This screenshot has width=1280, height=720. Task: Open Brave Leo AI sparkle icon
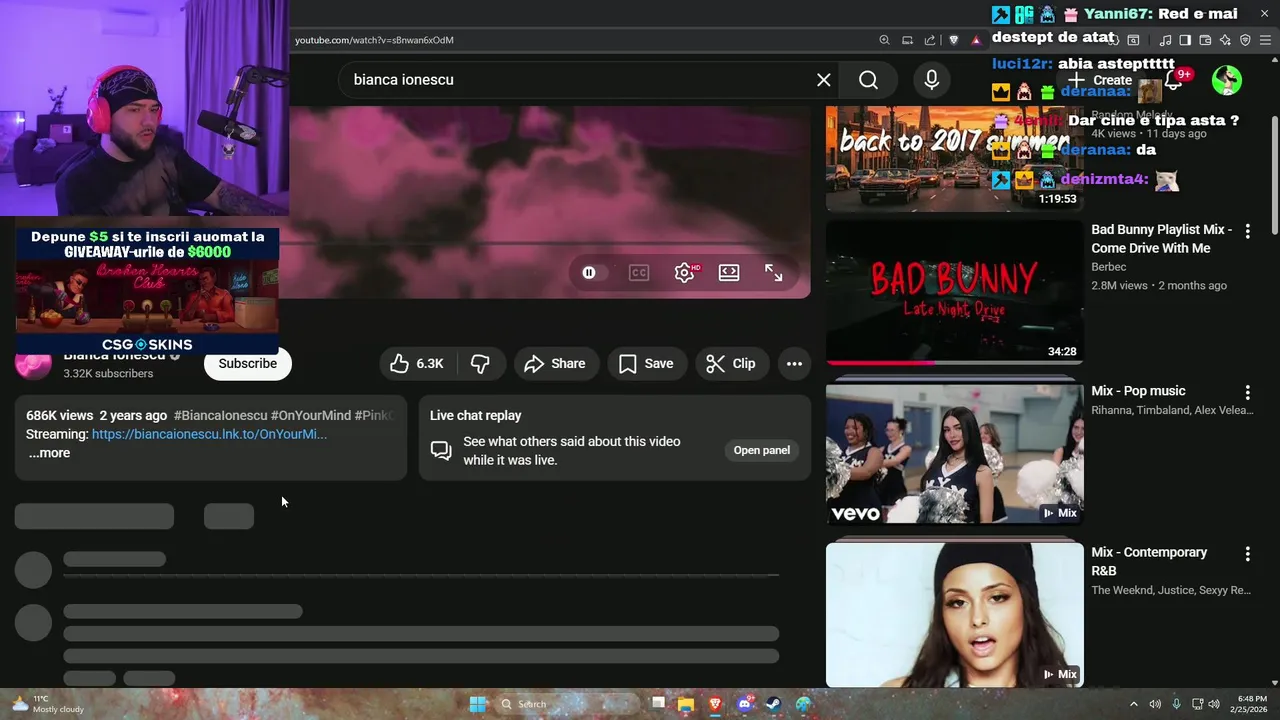pyautogui.click(x=1225, y=40)
